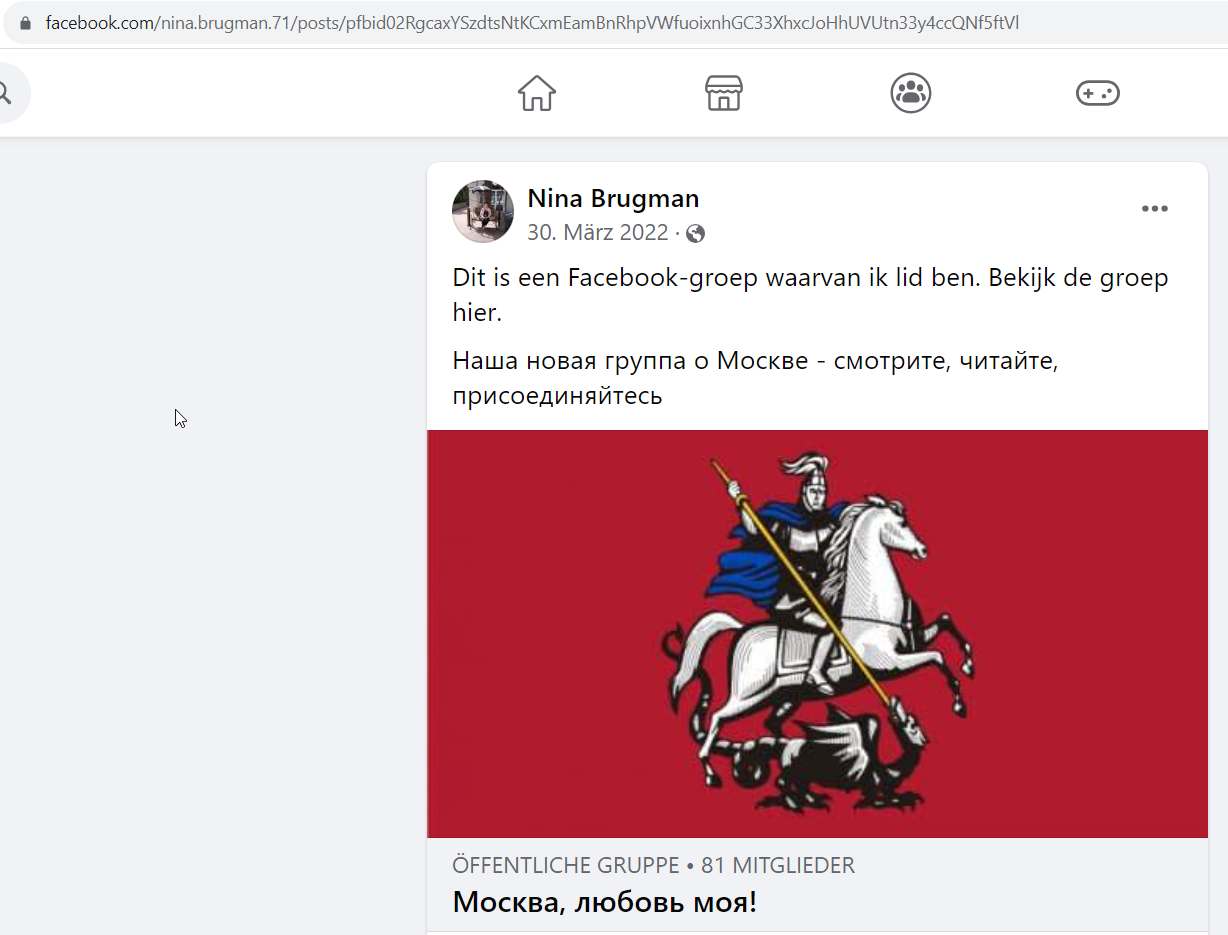Open the post date 30. März 2022
The height and width of the screenshot is (935, 1228).
[x=597, y=232]
